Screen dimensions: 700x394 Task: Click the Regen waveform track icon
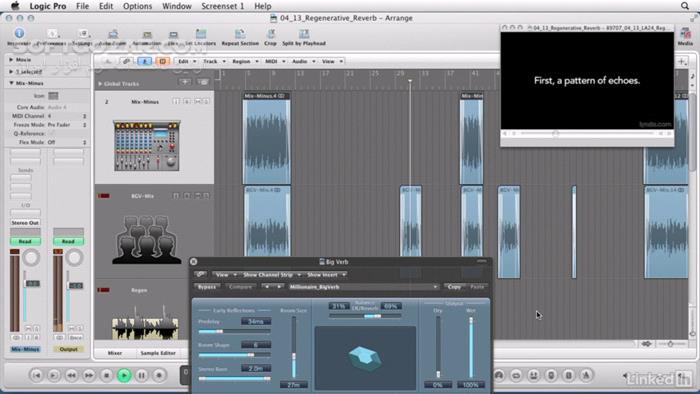coord(145,323)
